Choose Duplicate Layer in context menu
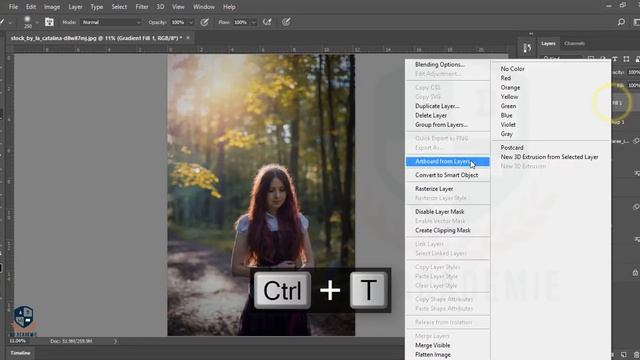The image size is (640, 360). point(437,106)
